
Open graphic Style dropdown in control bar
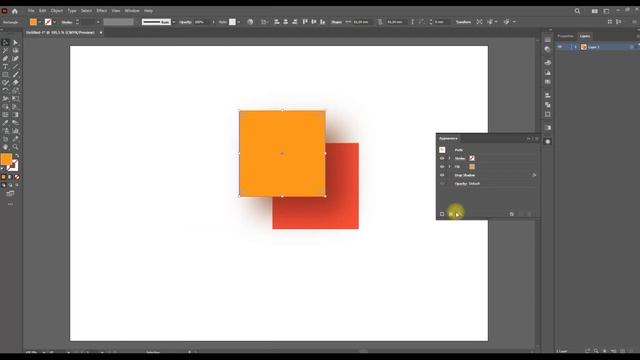[x=239, y=22]
